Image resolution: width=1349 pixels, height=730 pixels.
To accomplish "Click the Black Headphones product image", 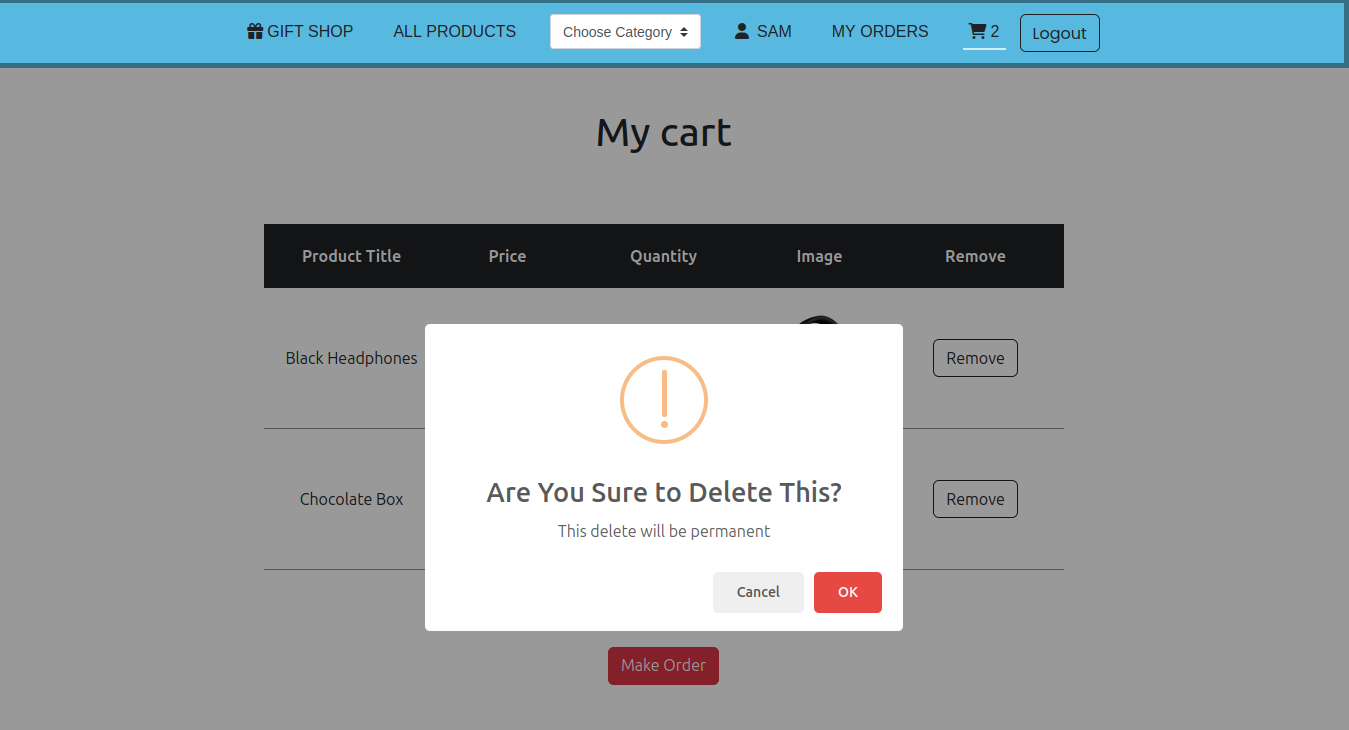I will click(x=818, y=321).
